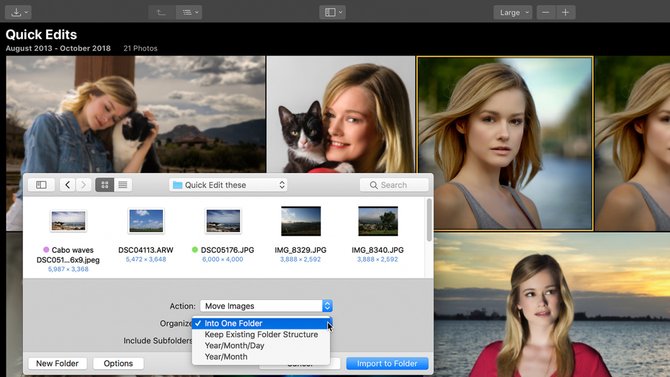Switch the dialog to icon grid view
This screenshot has height=377, width=670.
105,185
